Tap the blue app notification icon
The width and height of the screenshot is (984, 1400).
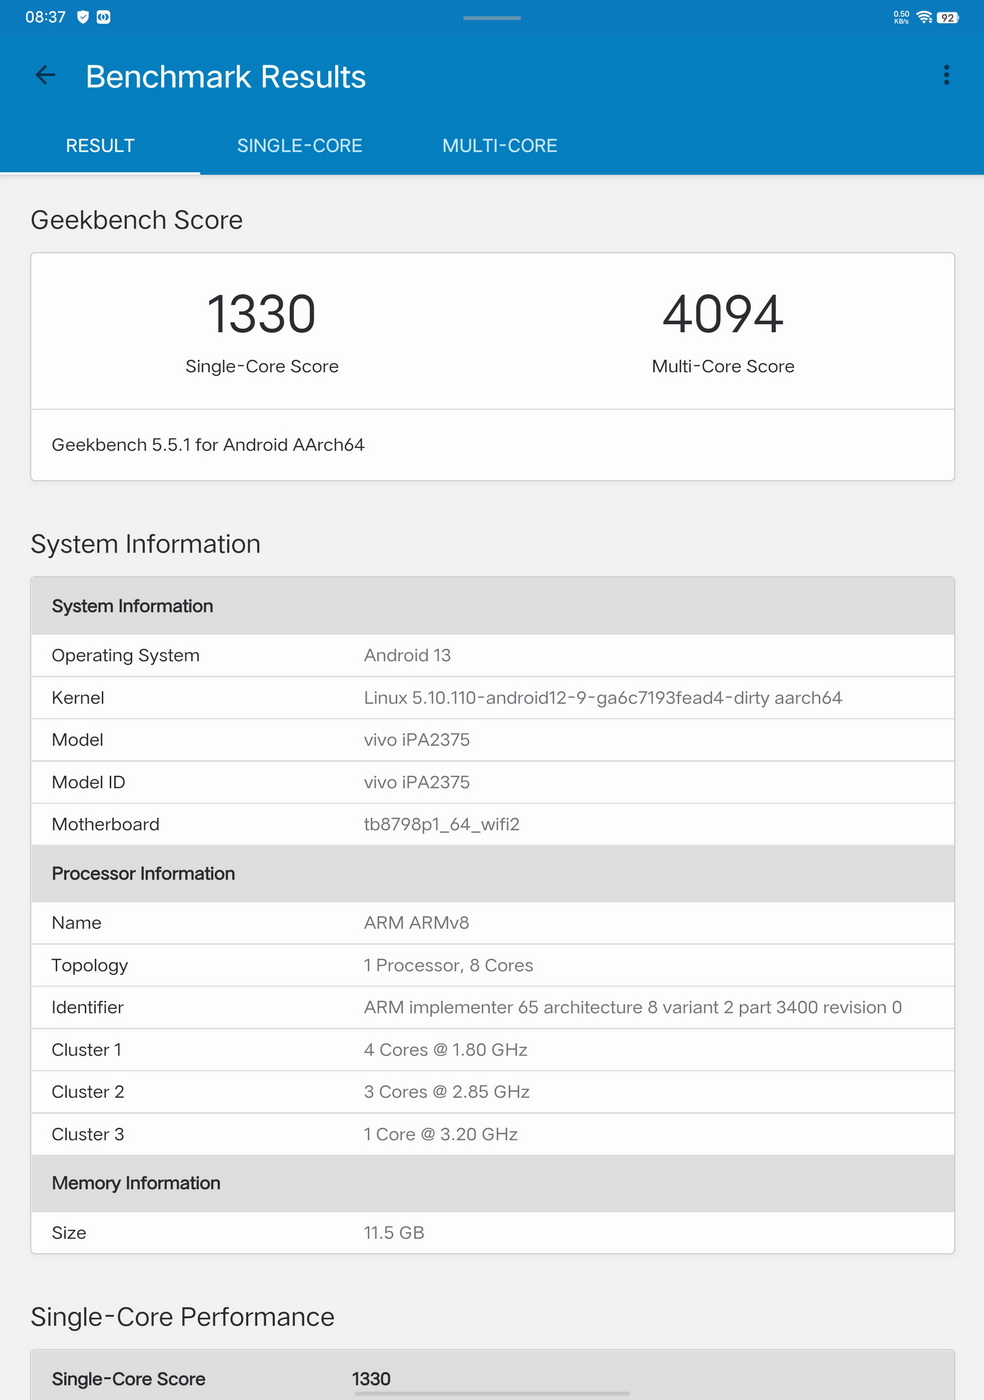104,17
